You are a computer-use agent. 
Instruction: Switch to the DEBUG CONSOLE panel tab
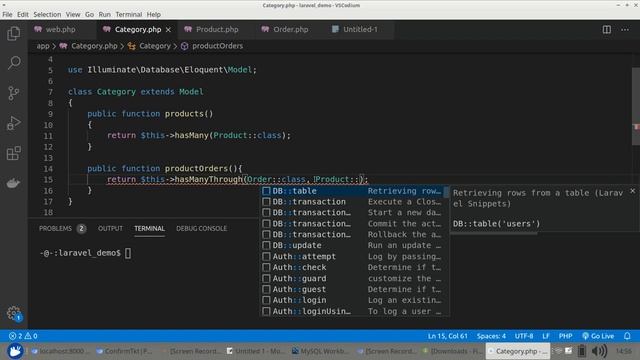coord(201,229)
